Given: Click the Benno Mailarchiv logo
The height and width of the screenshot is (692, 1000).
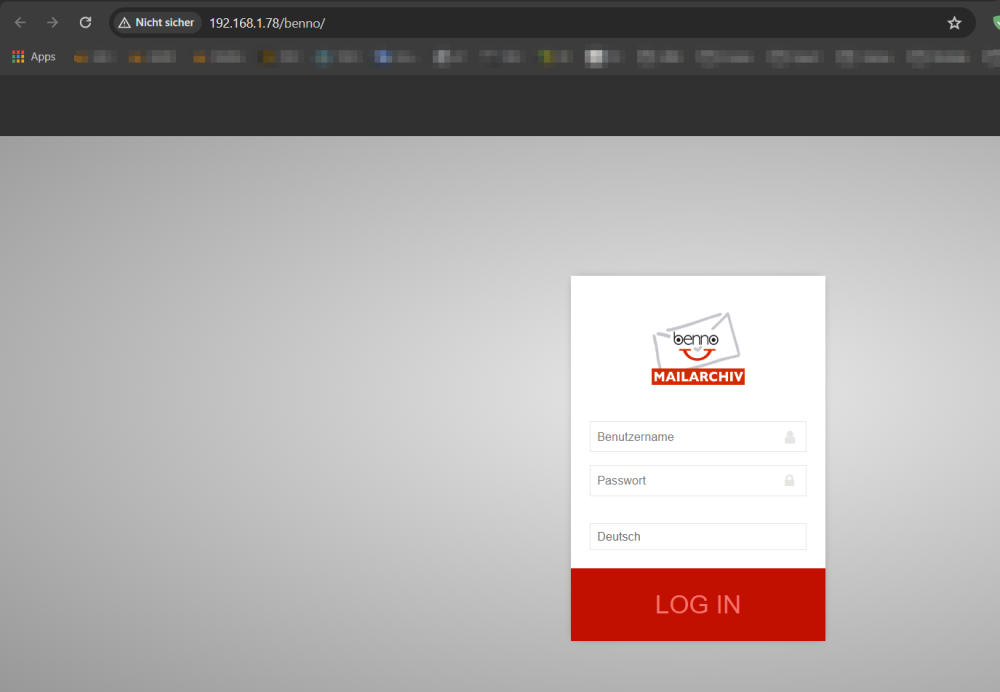Looking at the screenshot, I should pos(698,349).
